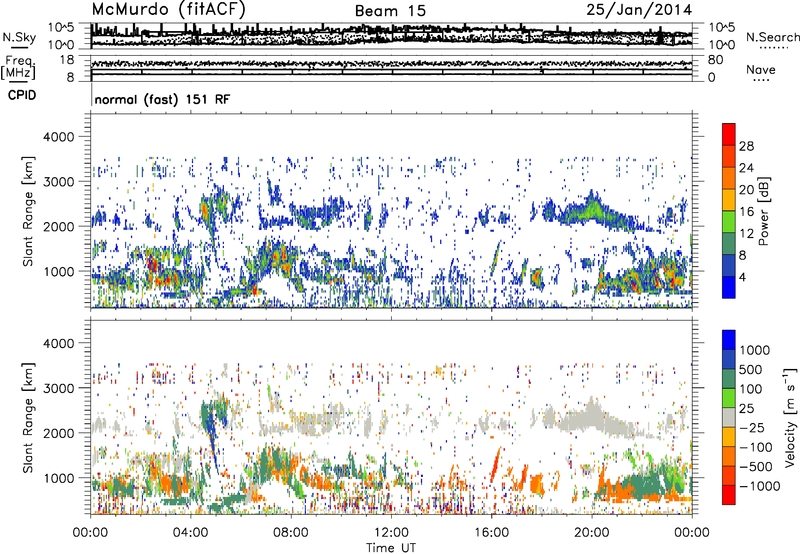This screenshot has height=554, width=800.
Task: Click the 'McMurdo (fitACF)' title text
Action: [168, 9]
